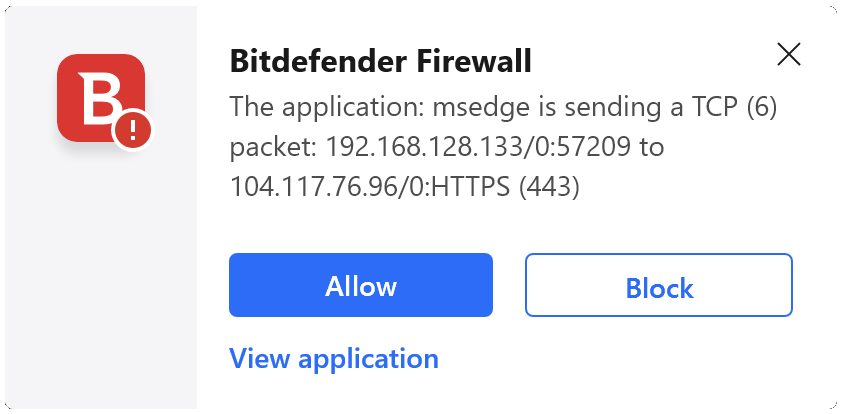
Task: Block the msedge TCP packet
Action: click(659, 287)
